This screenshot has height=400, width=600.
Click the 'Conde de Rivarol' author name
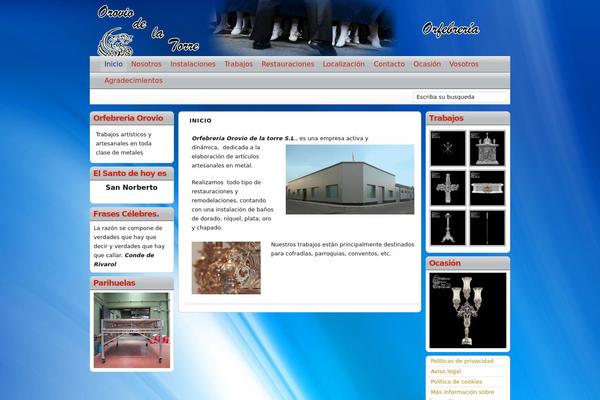pos(124,260)
